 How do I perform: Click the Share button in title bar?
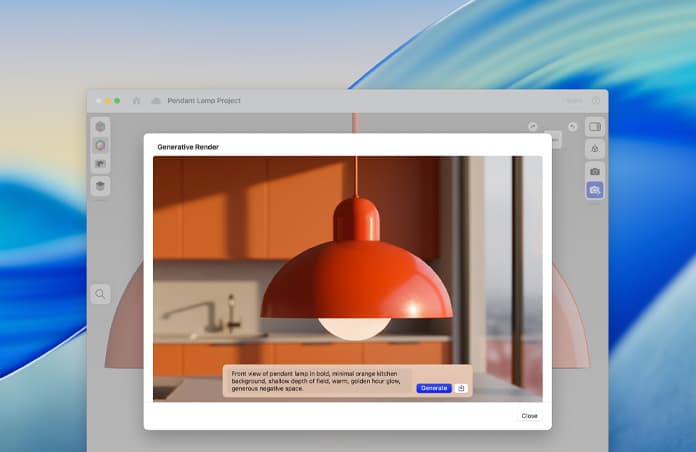pyautogui.click(x=574, y=101)
